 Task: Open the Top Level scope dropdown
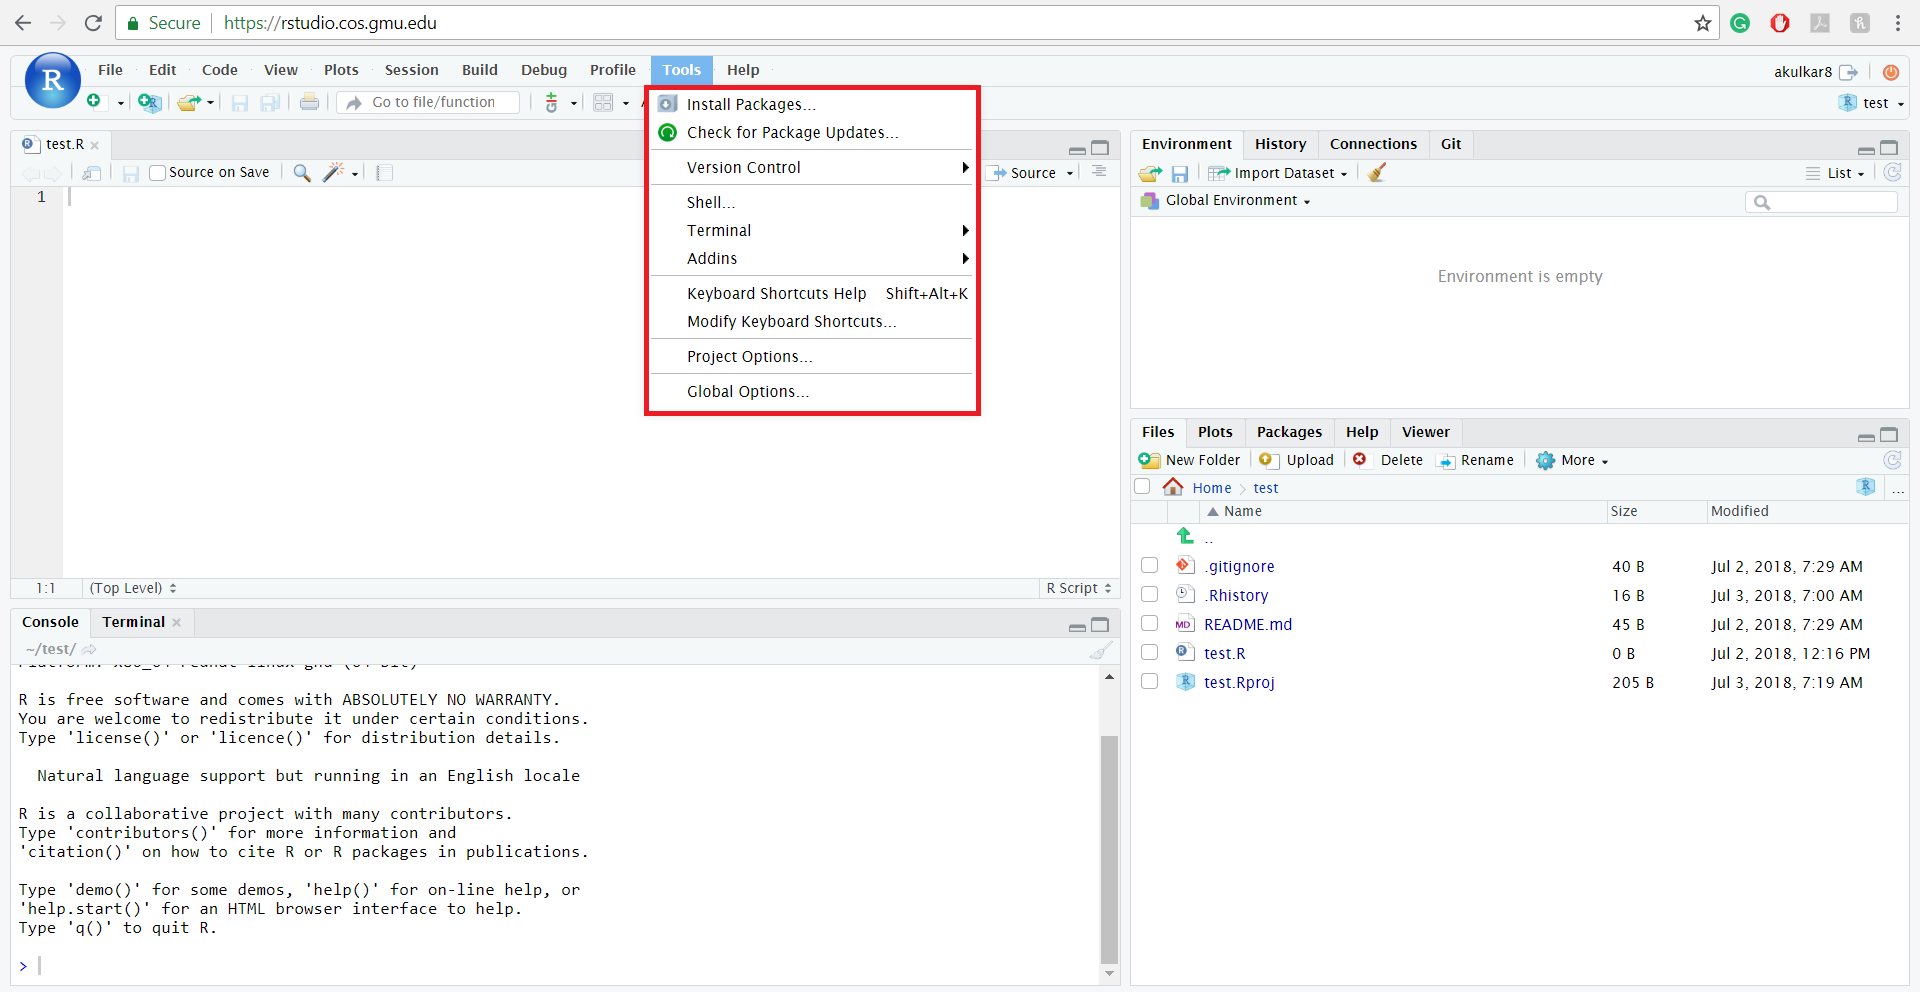pyautogui.click(x=133, y=588)
